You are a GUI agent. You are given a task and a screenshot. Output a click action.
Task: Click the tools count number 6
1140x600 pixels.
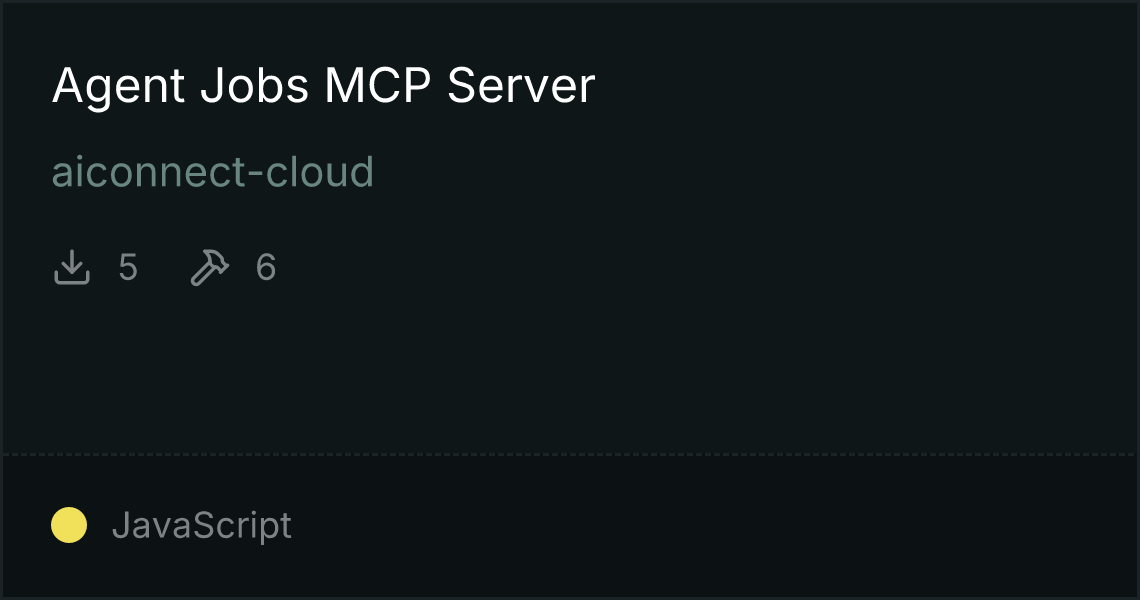point(266,268)
